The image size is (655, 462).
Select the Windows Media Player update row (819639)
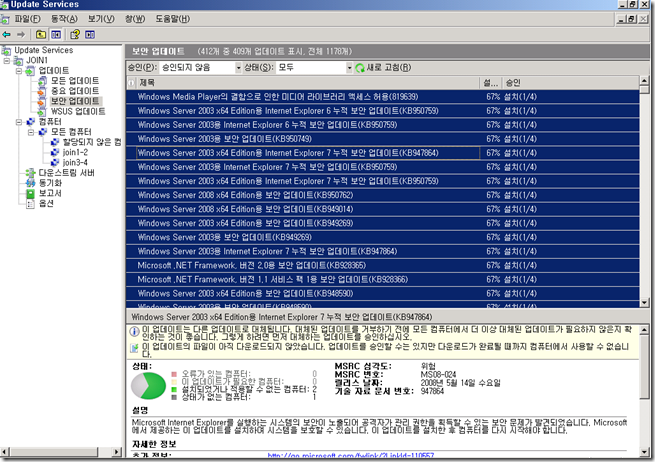click(x=383, y=97)
